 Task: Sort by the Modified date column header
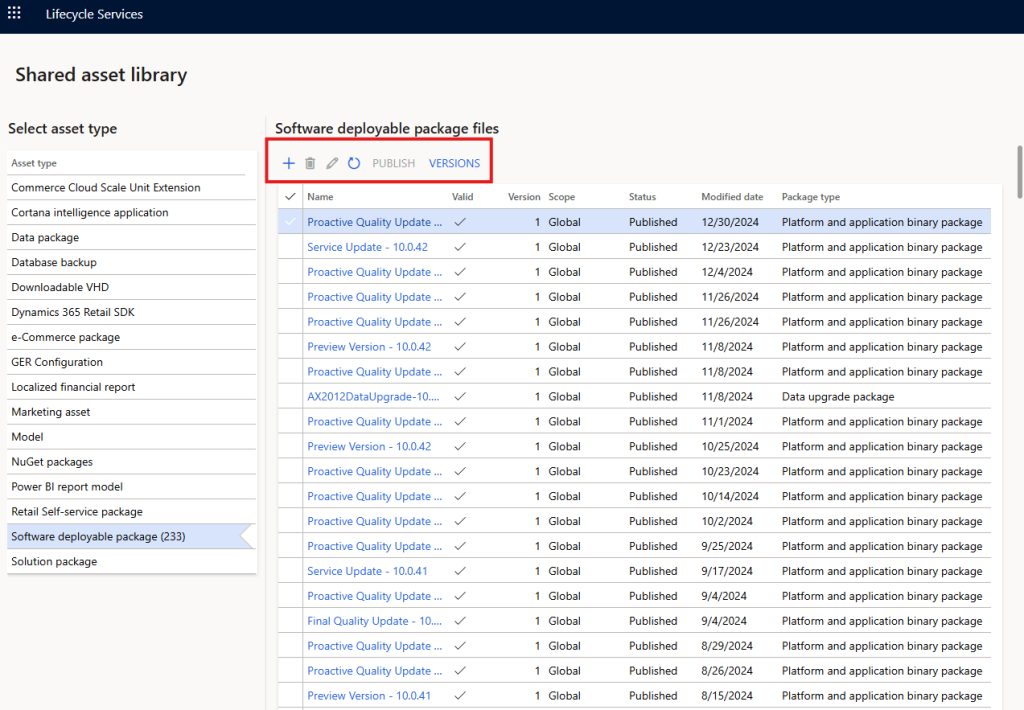pos(732,197)
